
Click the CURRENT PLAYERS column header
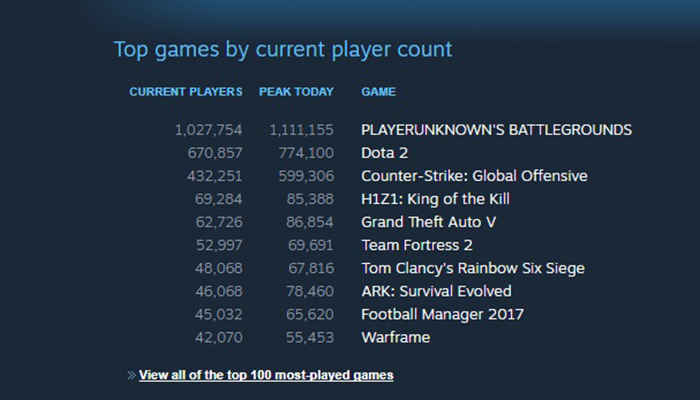(186, 92)
